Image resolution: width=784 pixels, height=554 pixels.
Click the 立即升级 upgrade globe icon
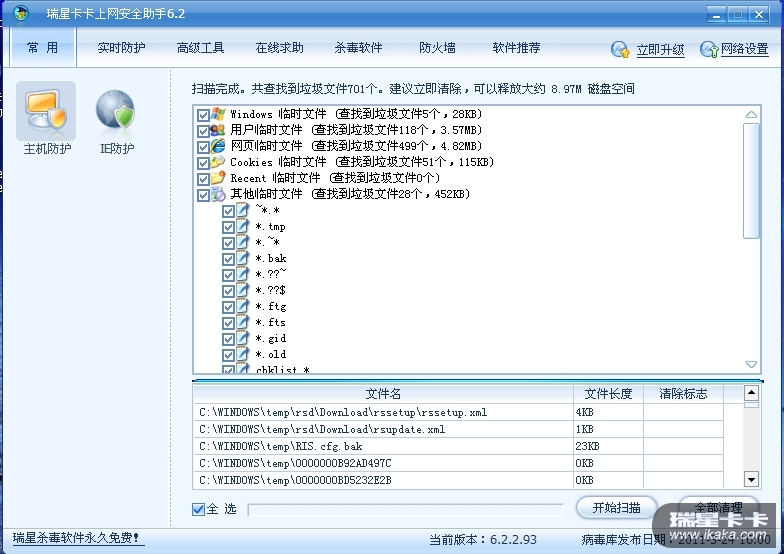(x=620, y=49)
